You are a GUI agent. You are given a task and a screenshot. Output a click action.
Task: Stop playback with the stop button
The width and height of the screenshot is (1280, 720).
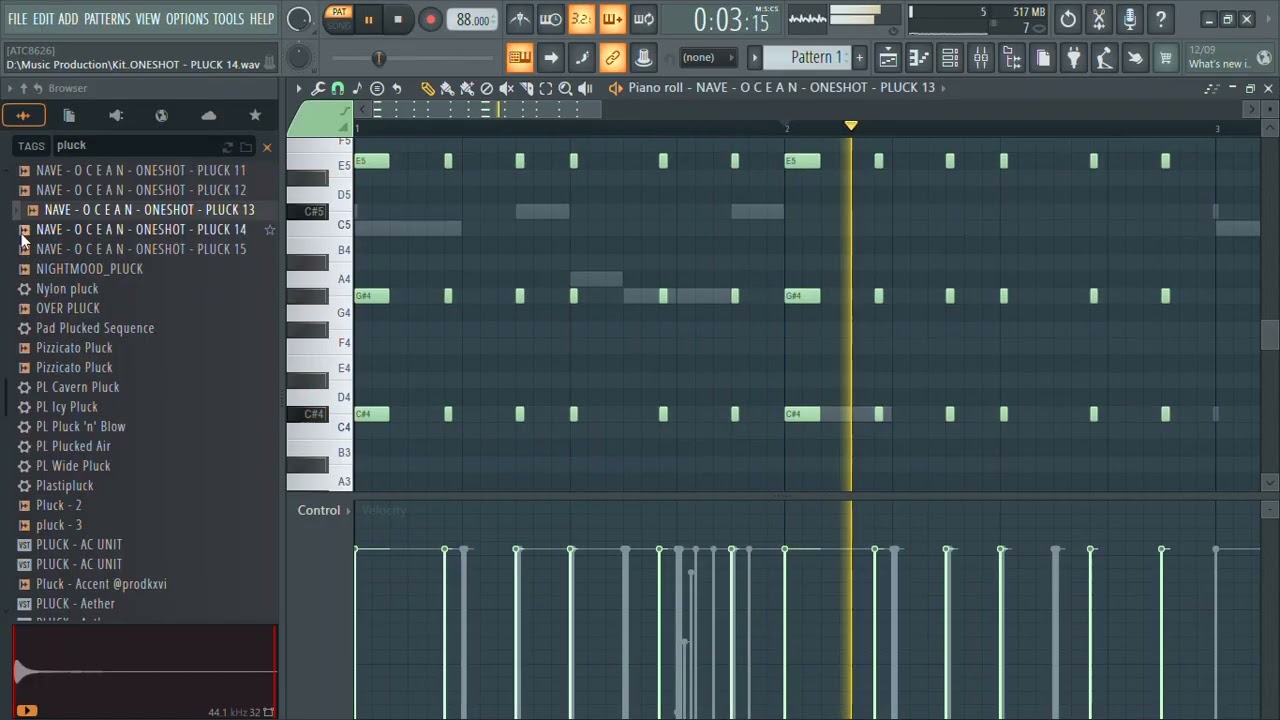[398, 19]
